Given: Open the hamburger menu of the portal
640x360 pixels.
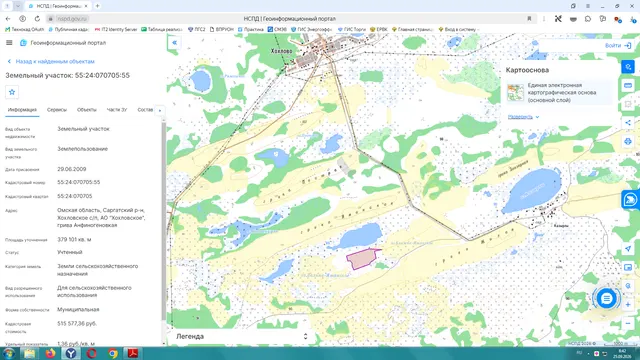Looking at the screenshot, I should (9, 42).
